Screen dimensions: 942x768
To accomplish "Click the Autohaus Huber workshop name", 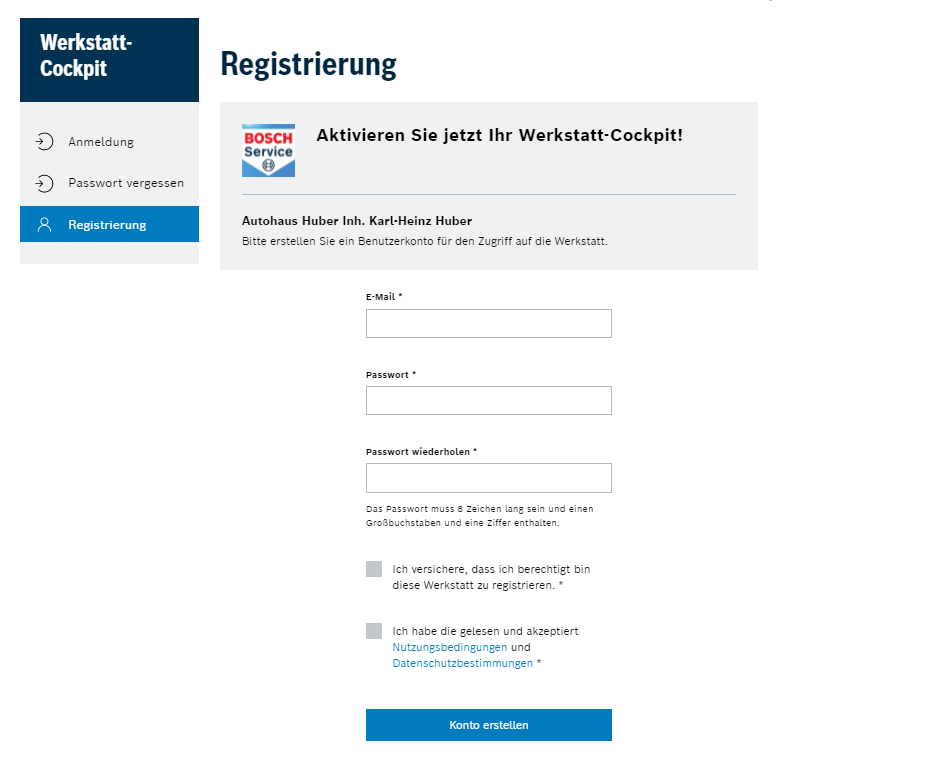I will [x=357, y=221].
